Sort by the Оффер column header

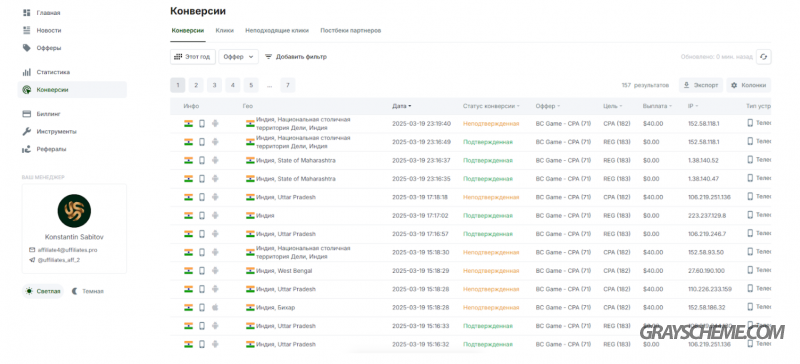coord(547,106)
